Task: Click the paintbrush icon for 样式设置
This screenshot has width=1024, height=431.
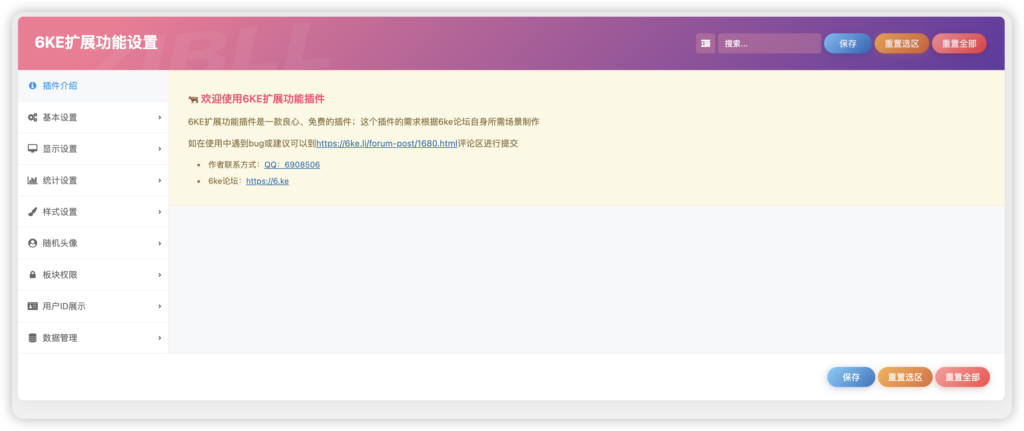Action: [33, 212]
